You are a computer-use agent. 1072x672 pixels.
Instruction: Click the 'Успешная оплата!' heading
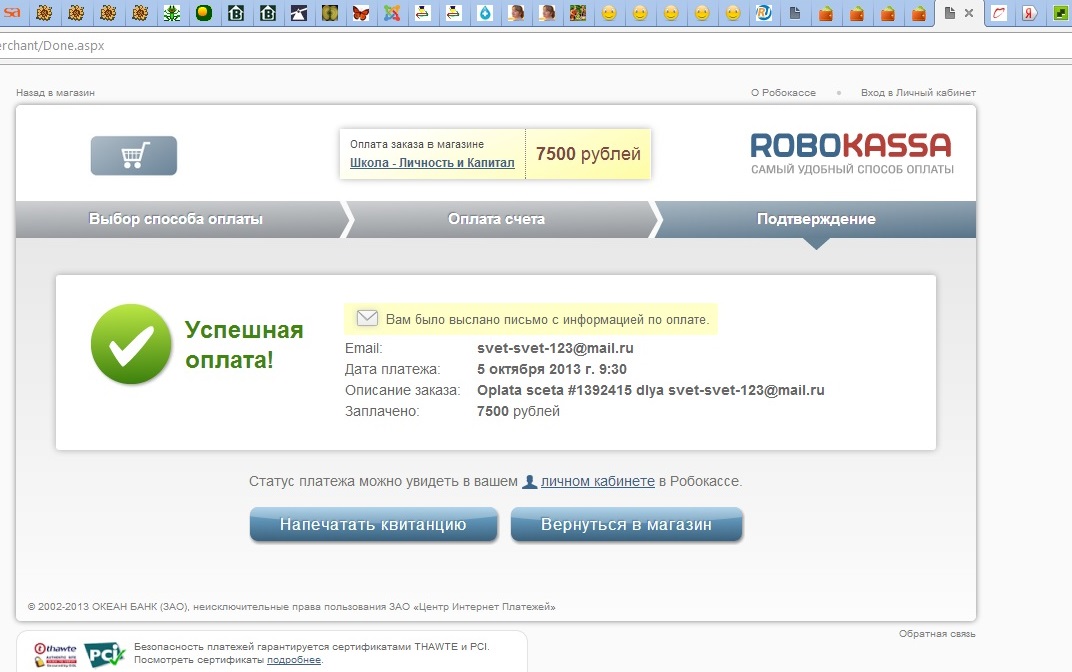[x=244, y=345]
